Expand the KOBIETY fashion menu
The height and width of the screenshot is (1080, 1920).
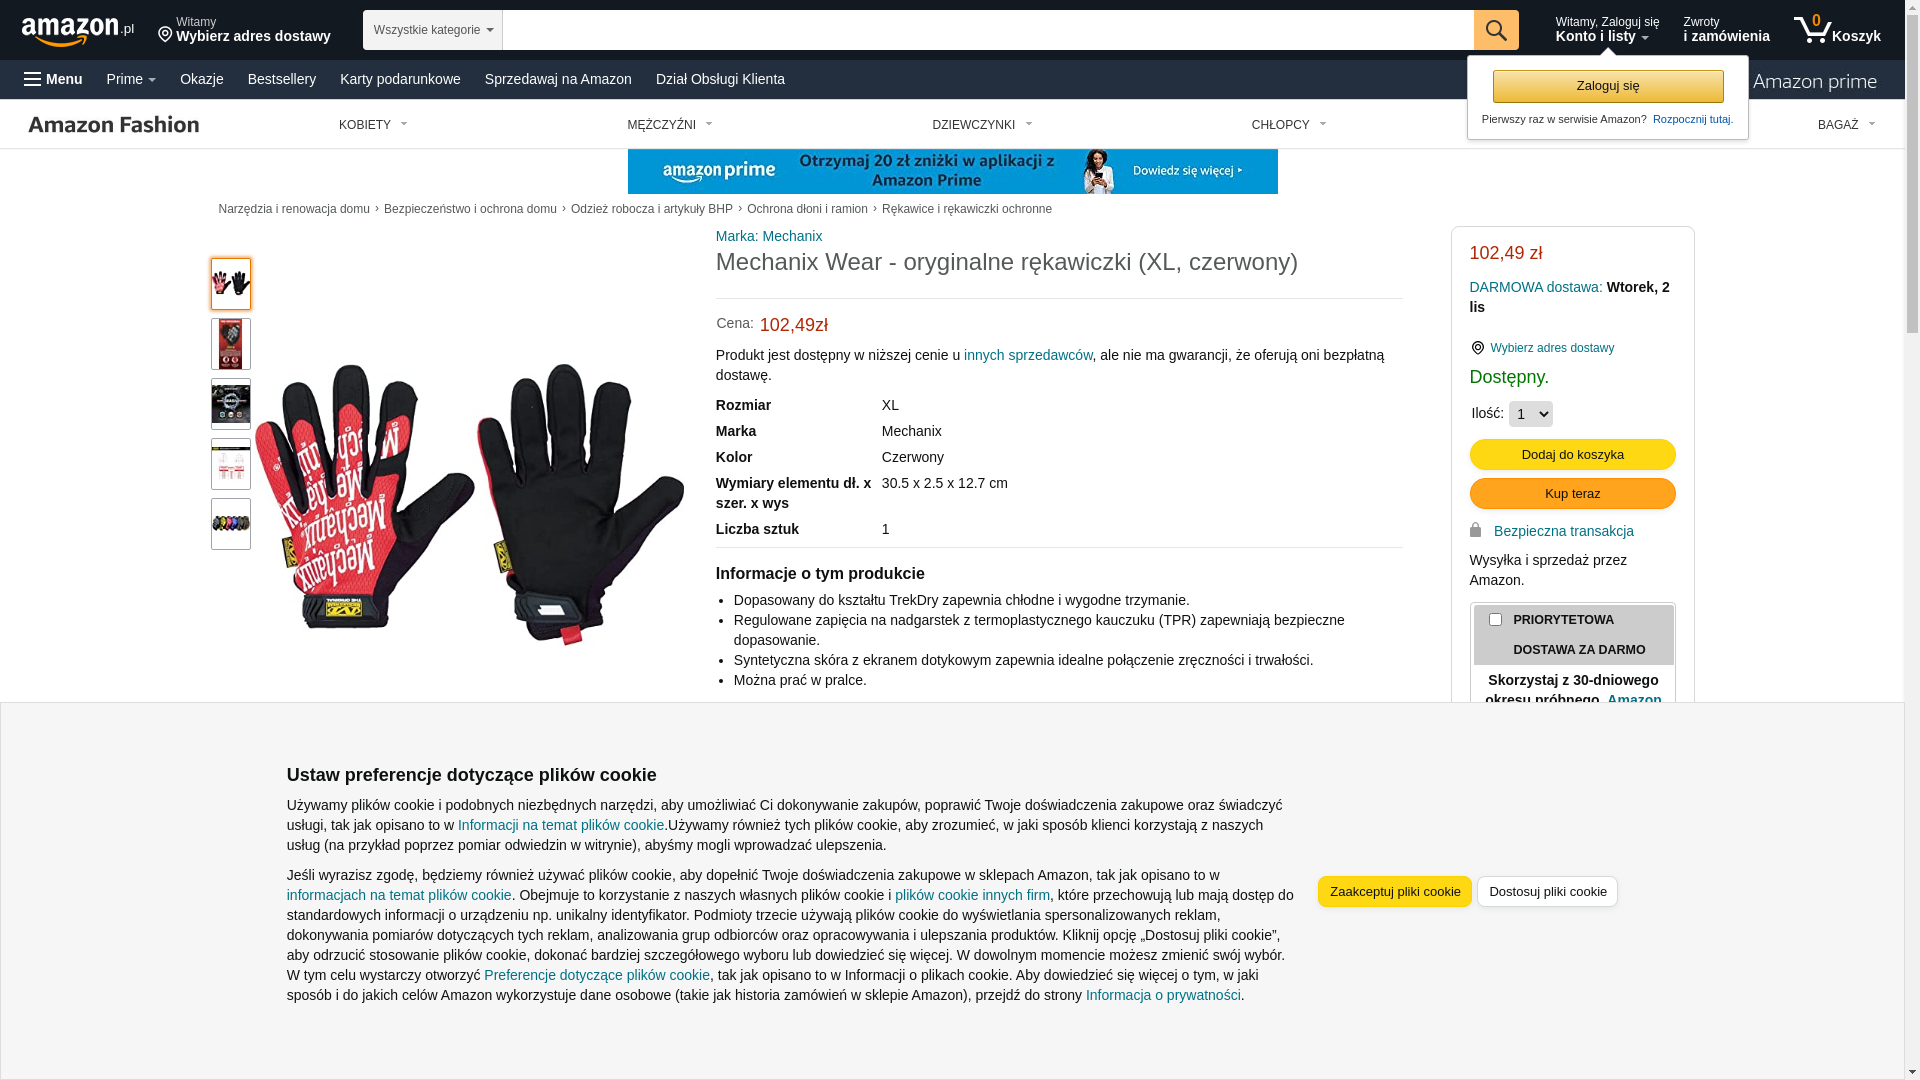[x=373, y=125]
